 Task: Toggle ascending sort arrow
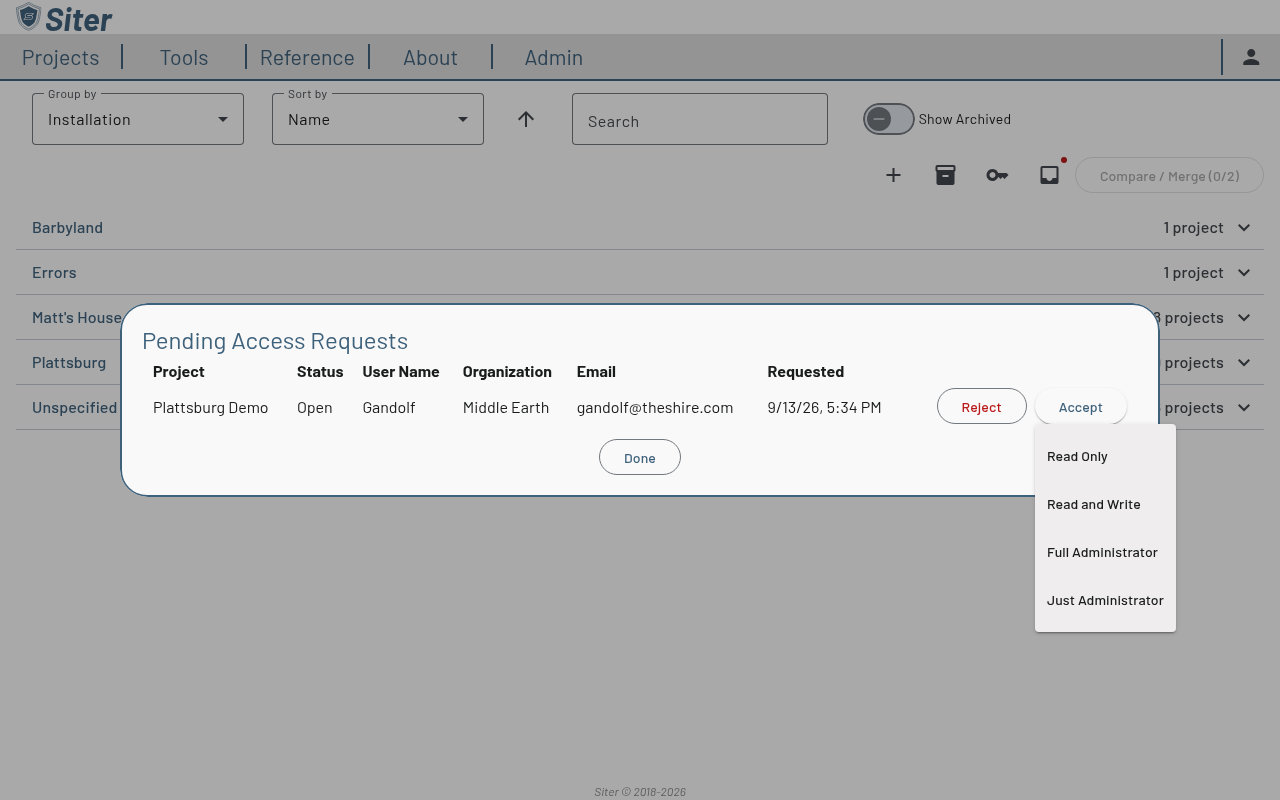pyautogui.click(x=526, y=119)
